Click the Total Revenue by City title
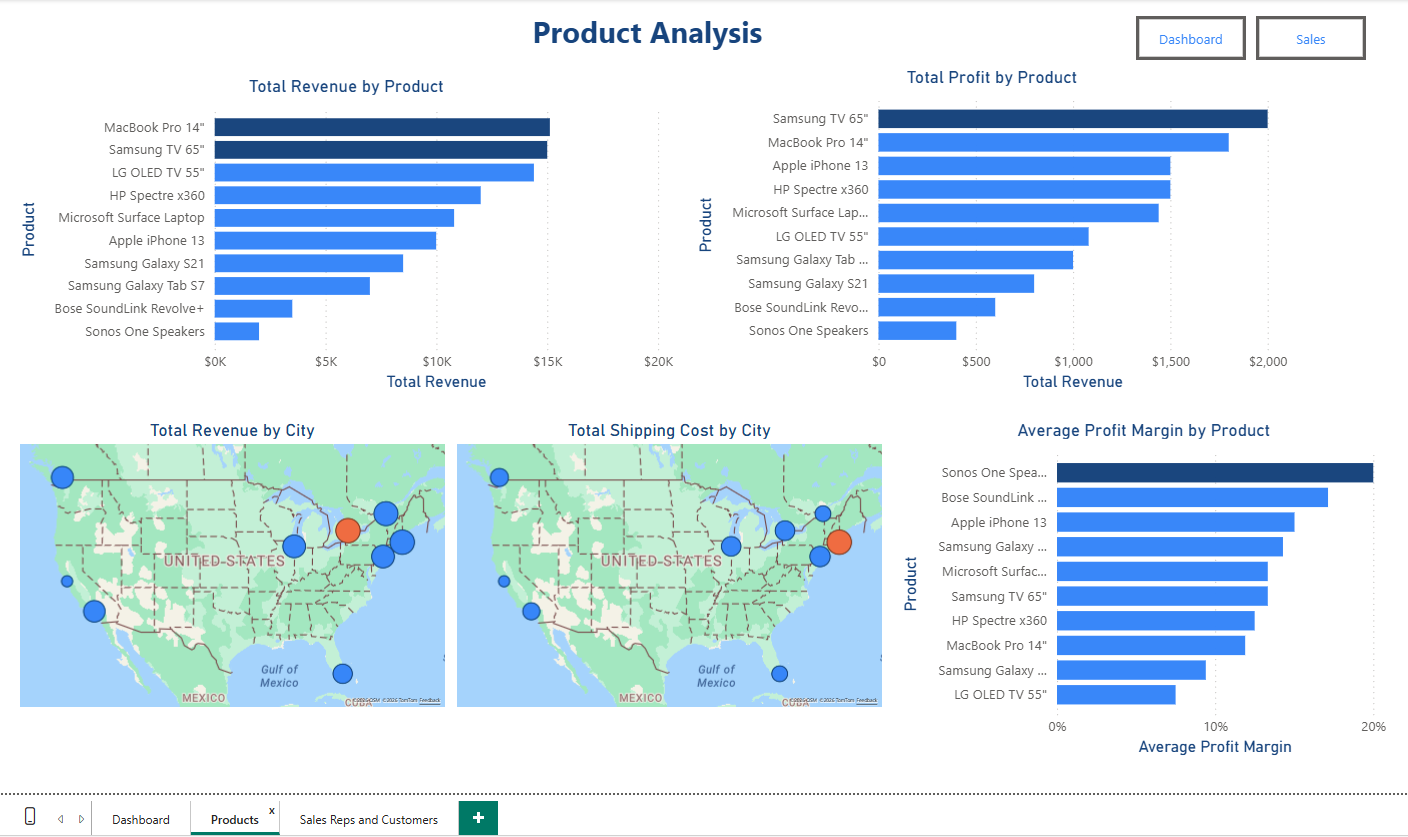This screenshot has height=837, width=1408. (x=232, y=431)
